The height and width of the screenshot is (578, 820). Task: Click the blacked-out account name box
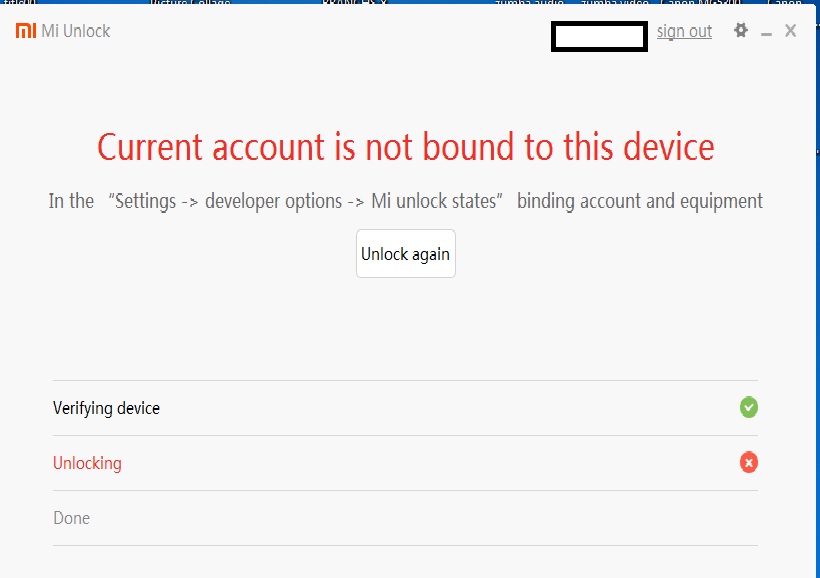point(598,36)
